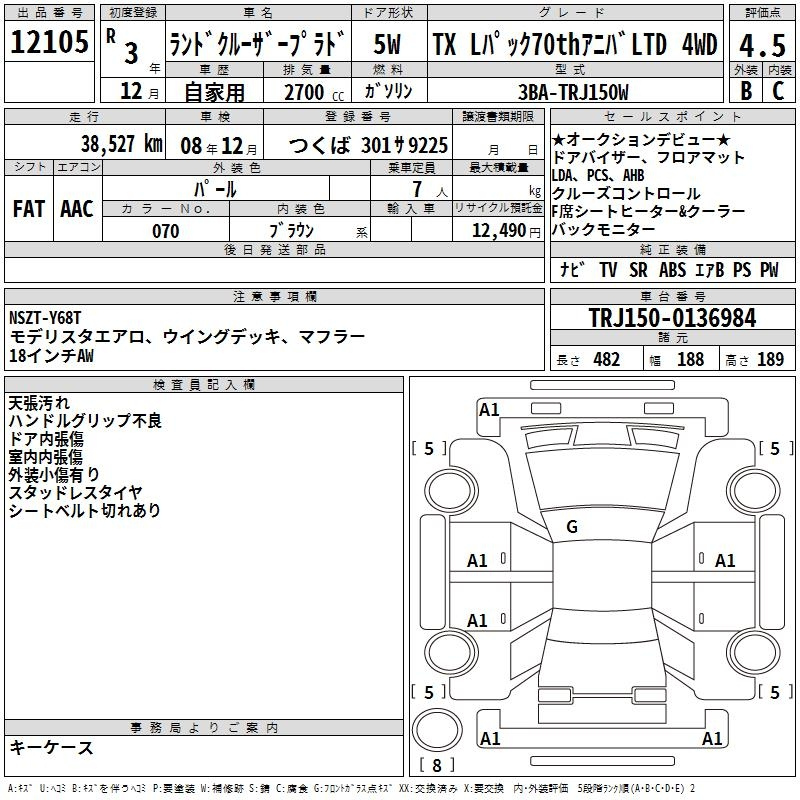
Task: Click the ナビ equipment entry
Action: 571,269
